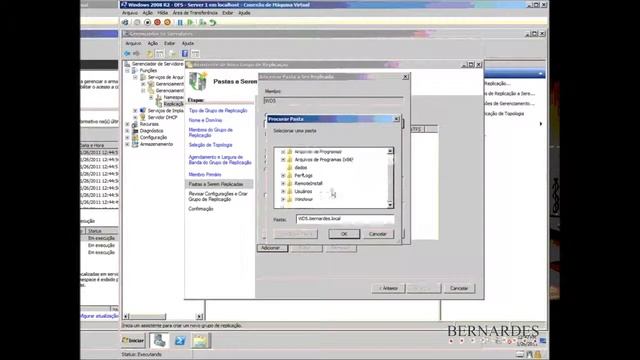Expand the PerfLogs folder node

[x=283, y=176]
